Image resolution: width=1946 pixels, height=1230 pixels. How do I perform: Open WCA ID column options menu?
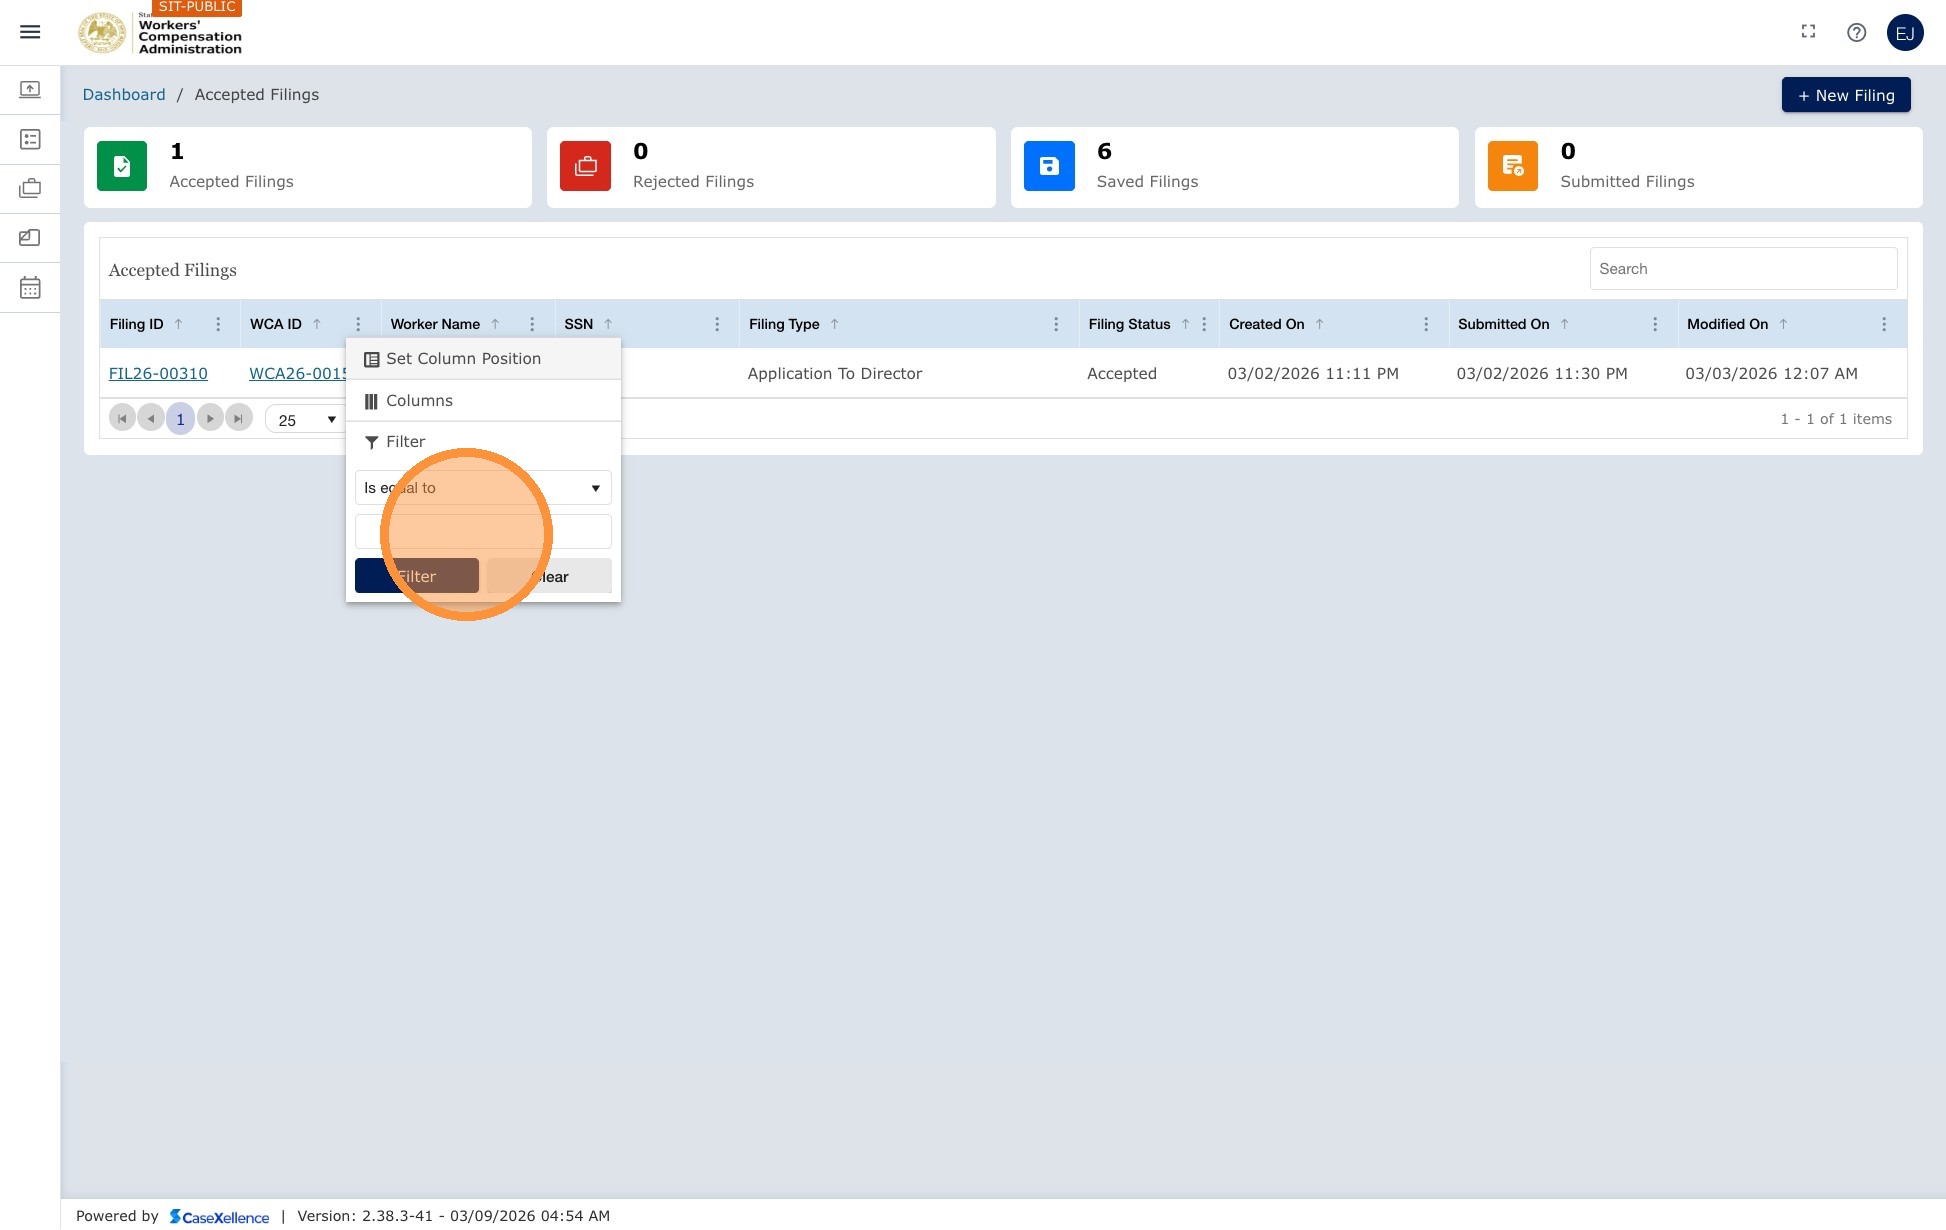click(x=358, y=324)
